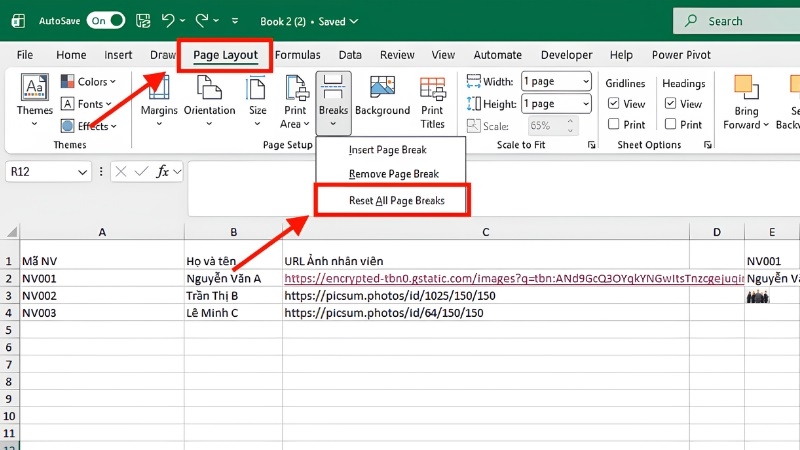
Task: Switch to the Formulas tab
Action: (297, 55)
